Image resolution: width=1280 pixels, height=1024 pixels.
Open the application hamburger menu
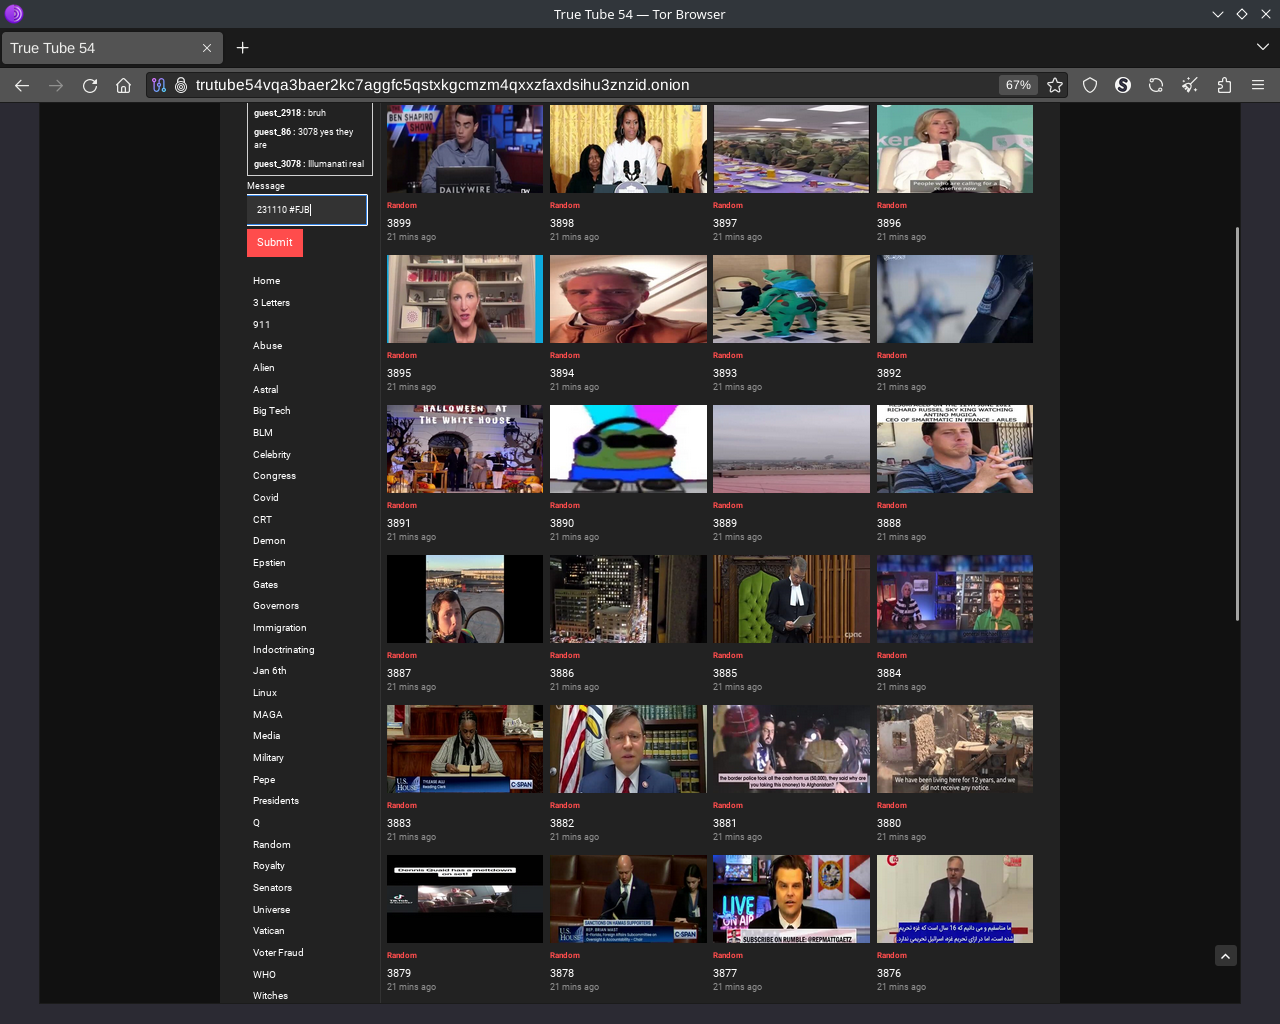click(x=1258, y=85)
